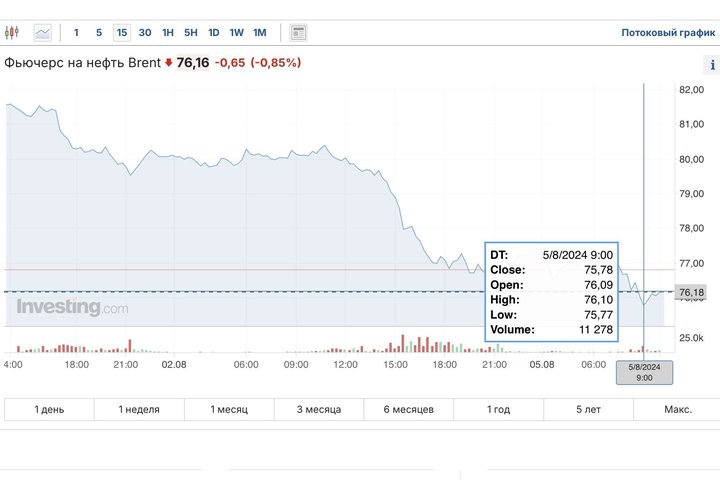Select the "Макс." range tab
This screenshot has height=480, width=720.
(677, 410)
